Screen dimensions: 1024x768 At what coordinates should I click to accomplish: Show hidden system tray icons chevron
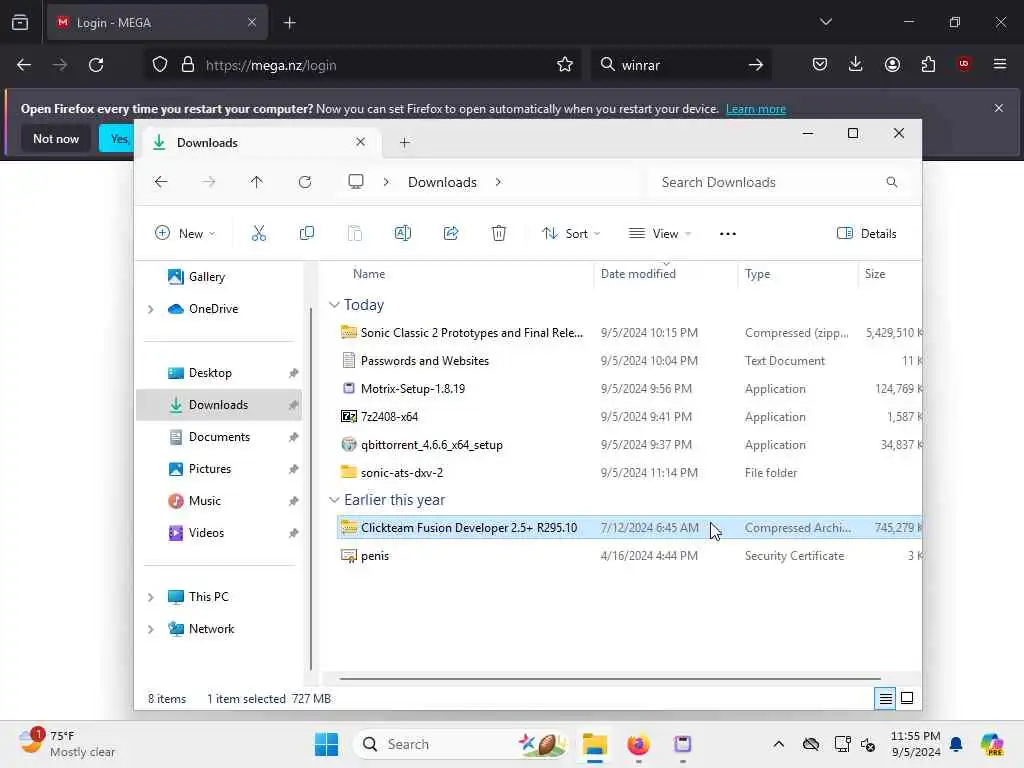click(x=778, y=744)
